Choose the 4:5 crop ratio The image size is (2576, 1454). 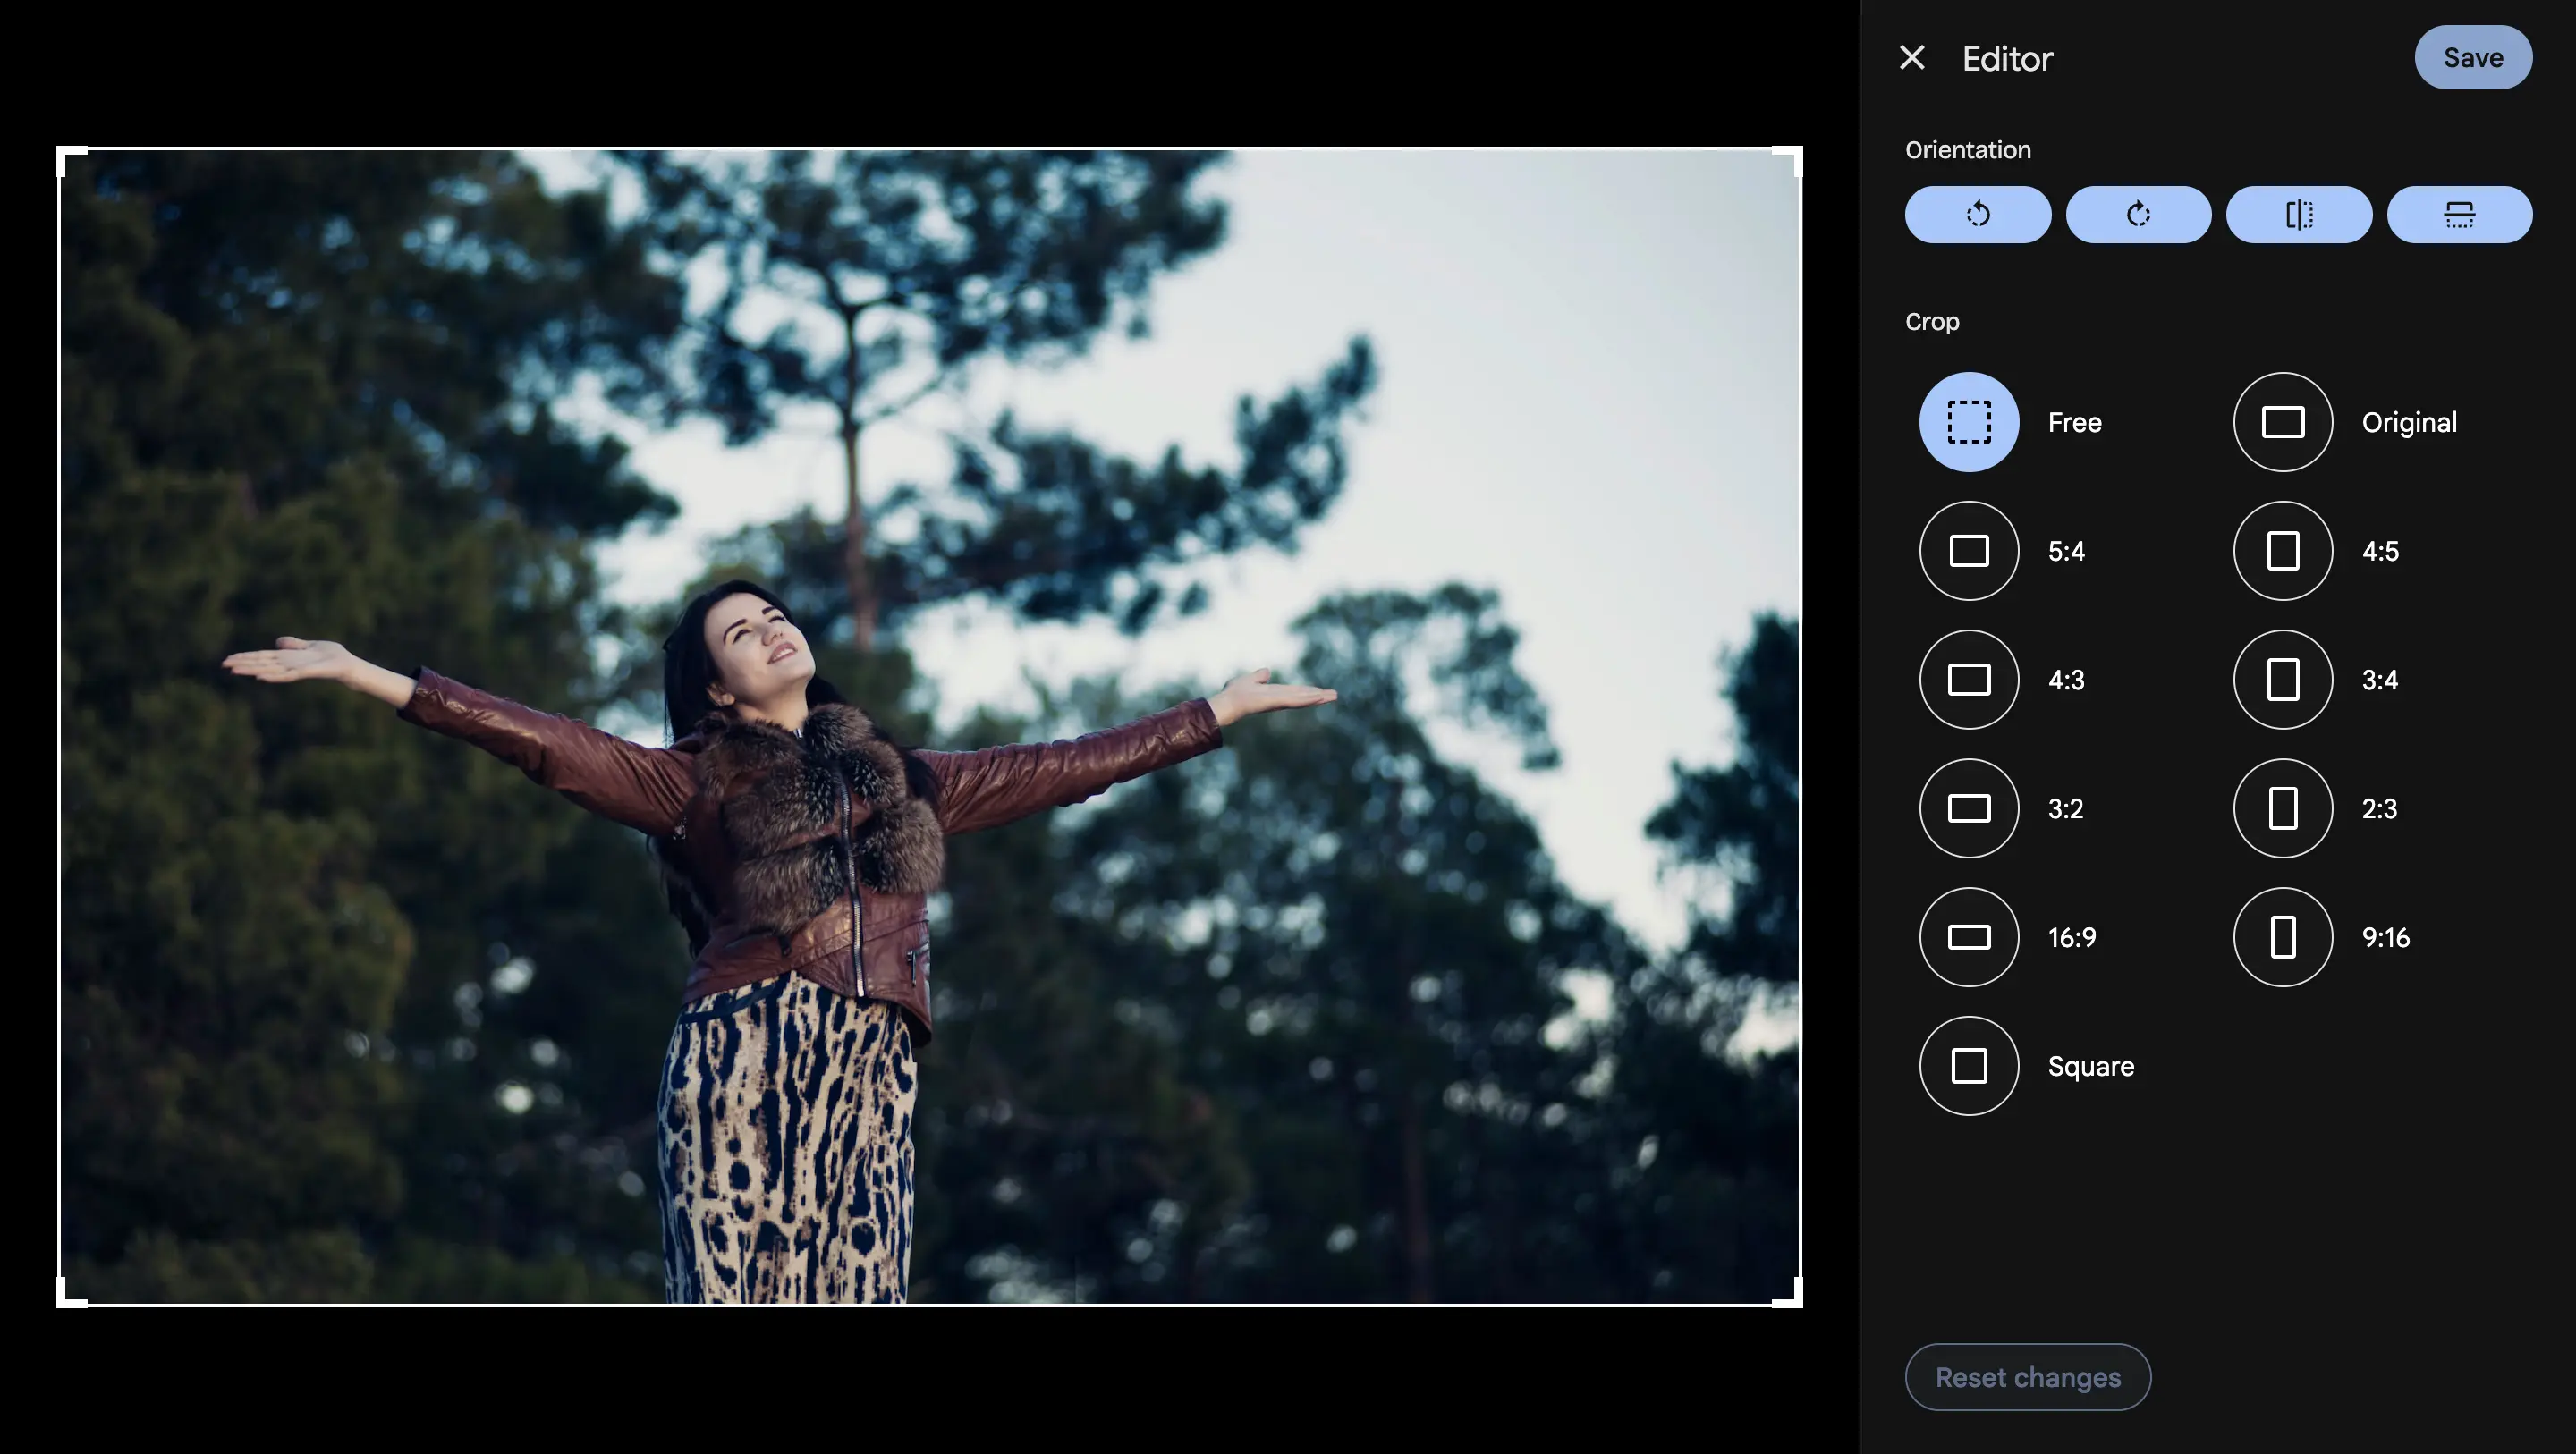point(2282,551)
